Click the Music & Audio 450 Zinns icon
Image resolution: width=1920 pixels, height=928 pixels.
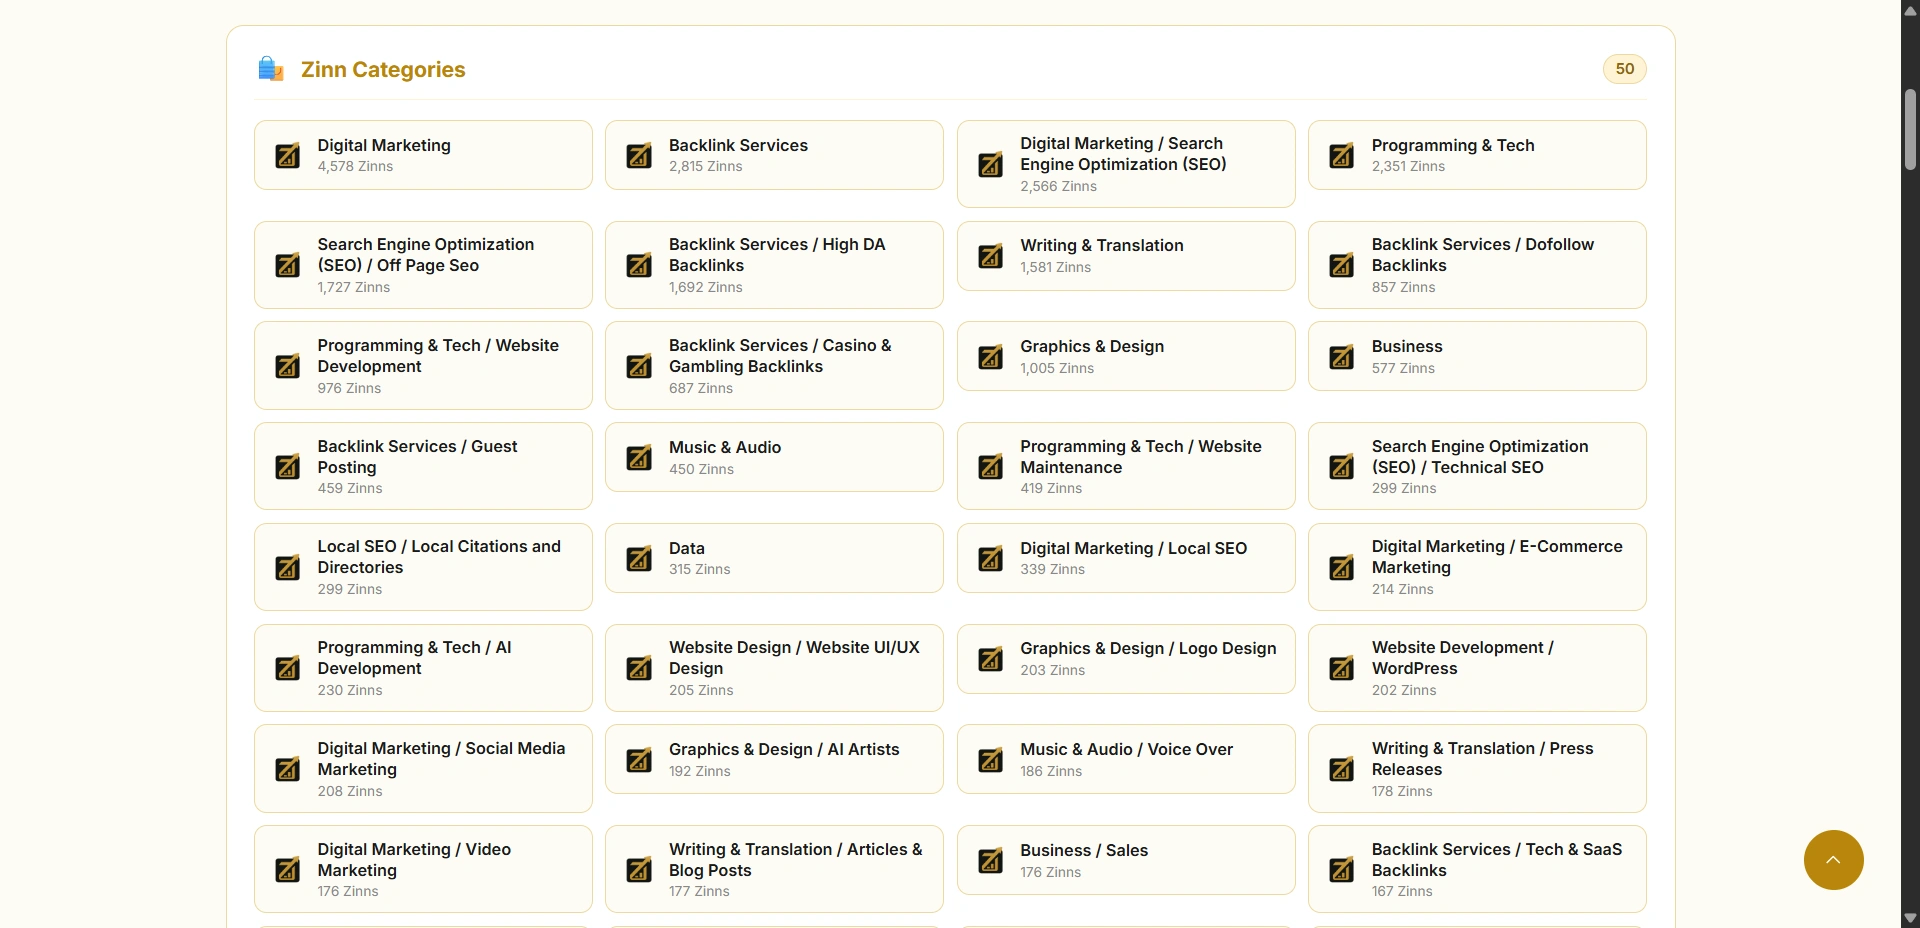click(639, 458)
